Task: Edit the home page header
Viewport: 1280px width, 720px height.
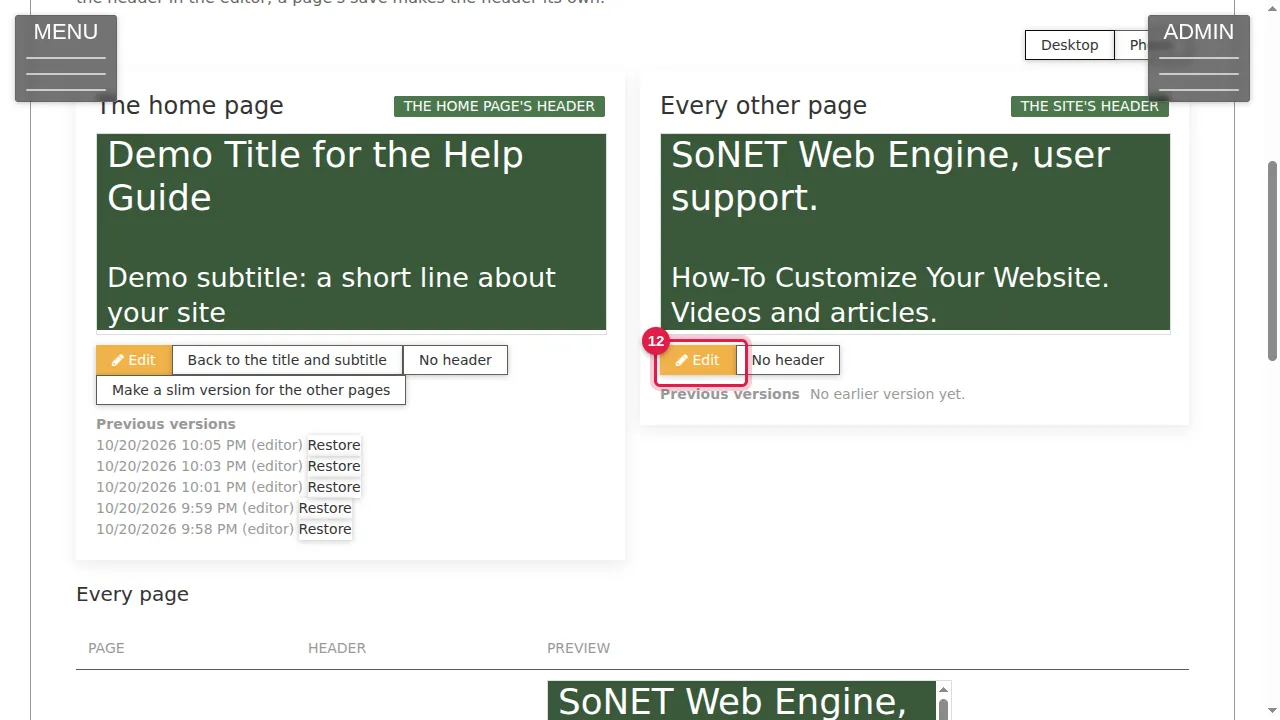Action: coord(134,360)
